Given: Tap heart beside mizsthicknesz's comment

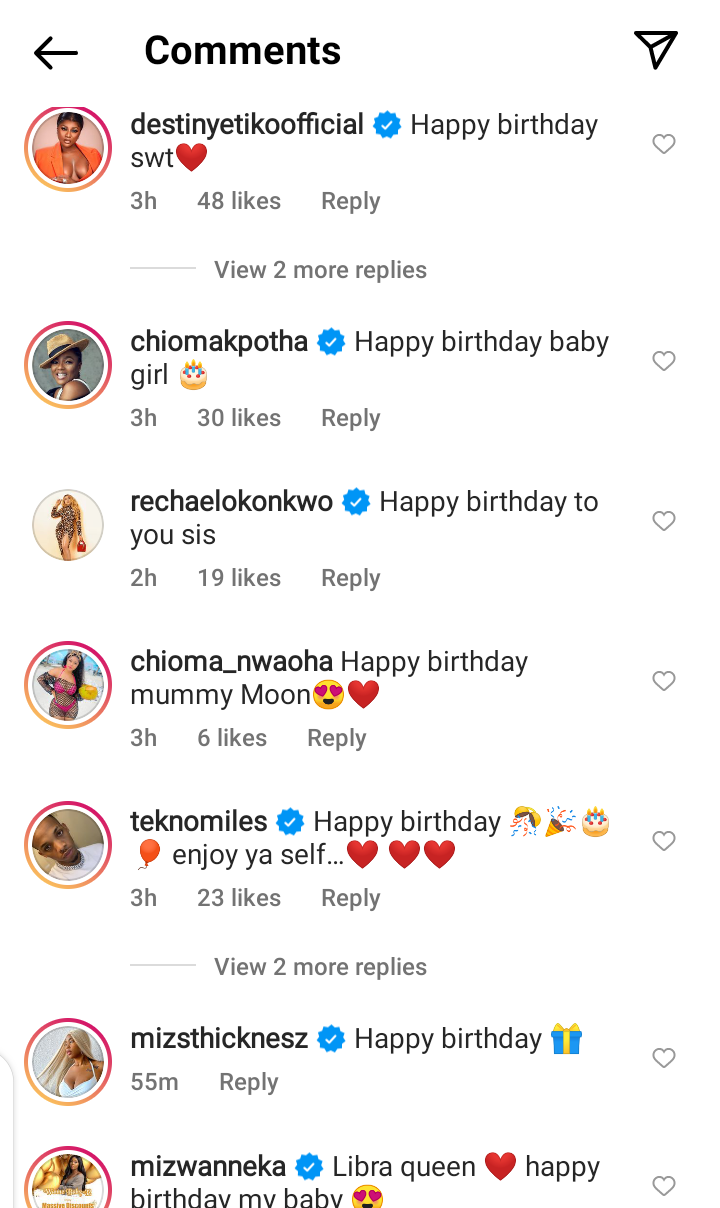Looking at the screenshot, I should pyautogui.click(x=664, y=1058).
